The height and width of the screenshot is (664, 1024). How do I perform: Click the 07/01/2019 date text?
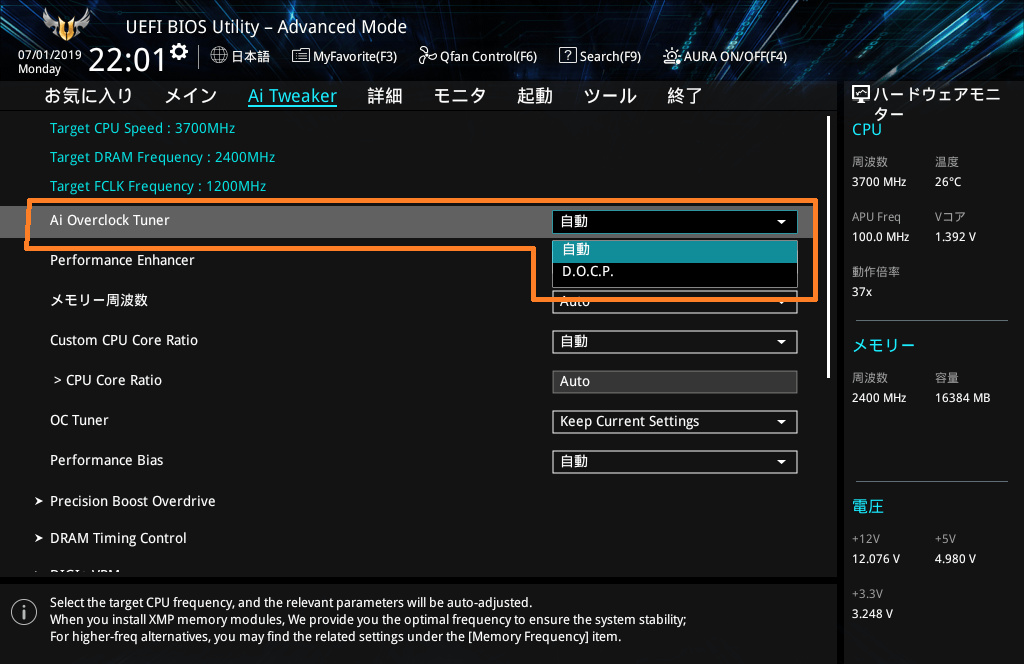pyautogui.click(x=50, y=55)
